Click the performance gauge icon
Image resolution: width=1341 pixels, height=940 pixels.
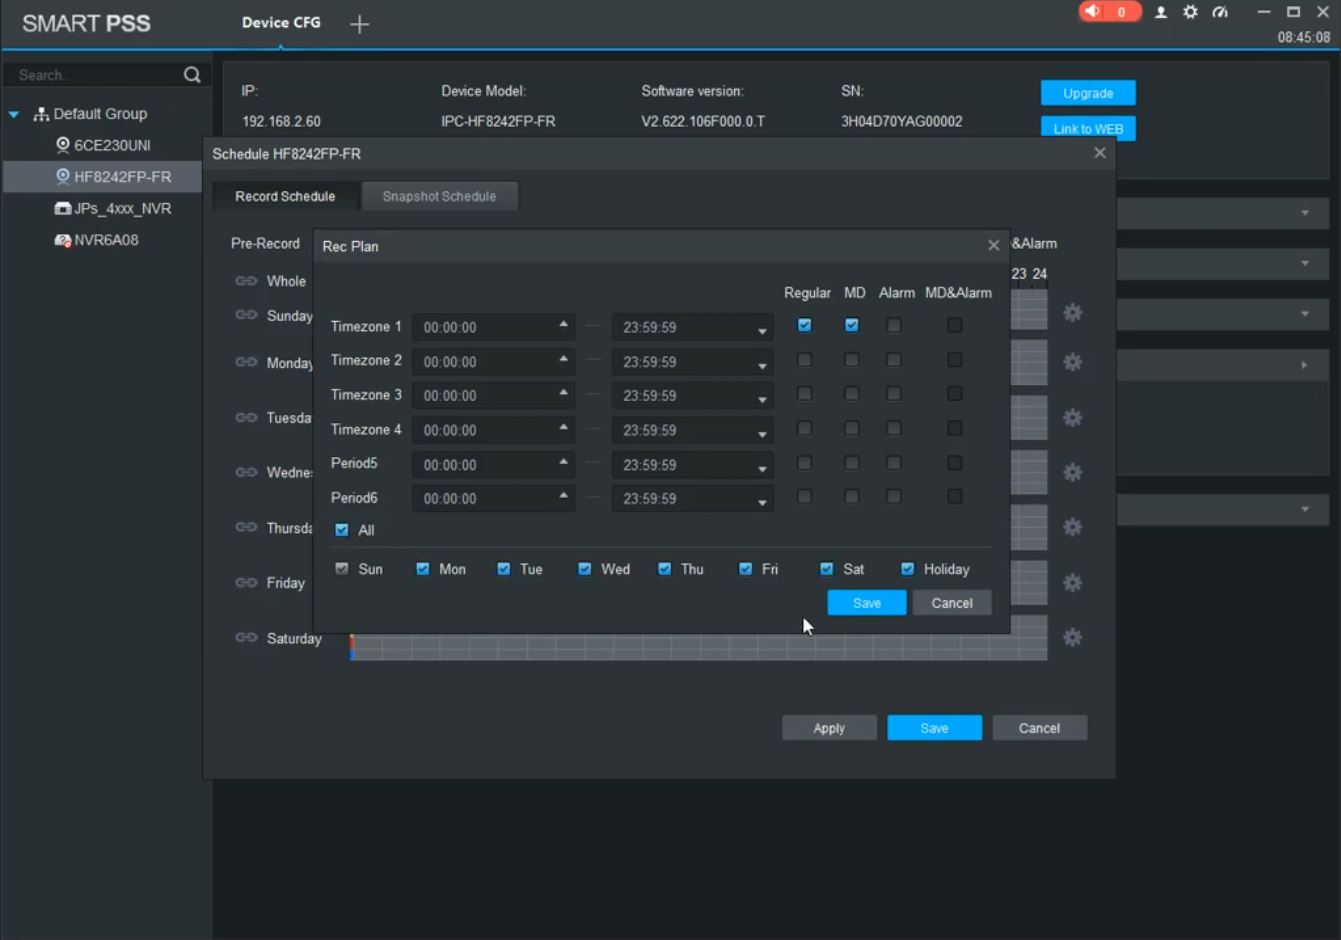(x=1220, y=13)
